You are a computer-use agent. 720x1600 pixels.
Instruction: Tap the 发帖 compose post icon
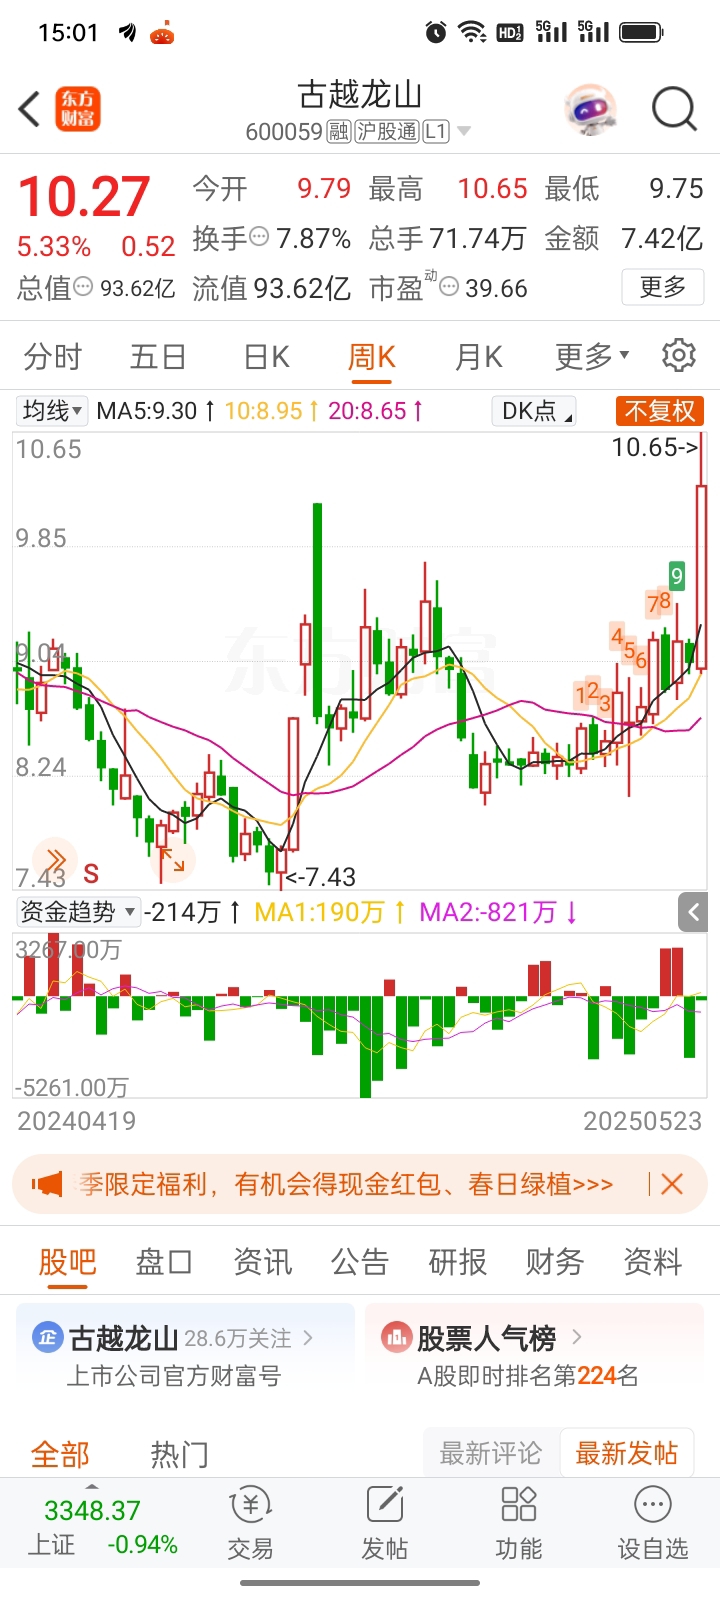point(385,1524)
